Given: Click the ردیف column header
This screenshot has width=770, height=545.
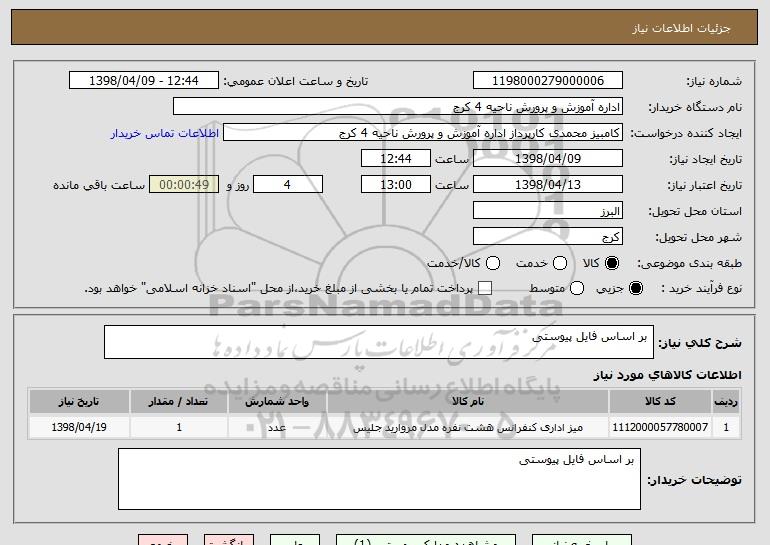Looking at the screenshot, I should (726, 402).
